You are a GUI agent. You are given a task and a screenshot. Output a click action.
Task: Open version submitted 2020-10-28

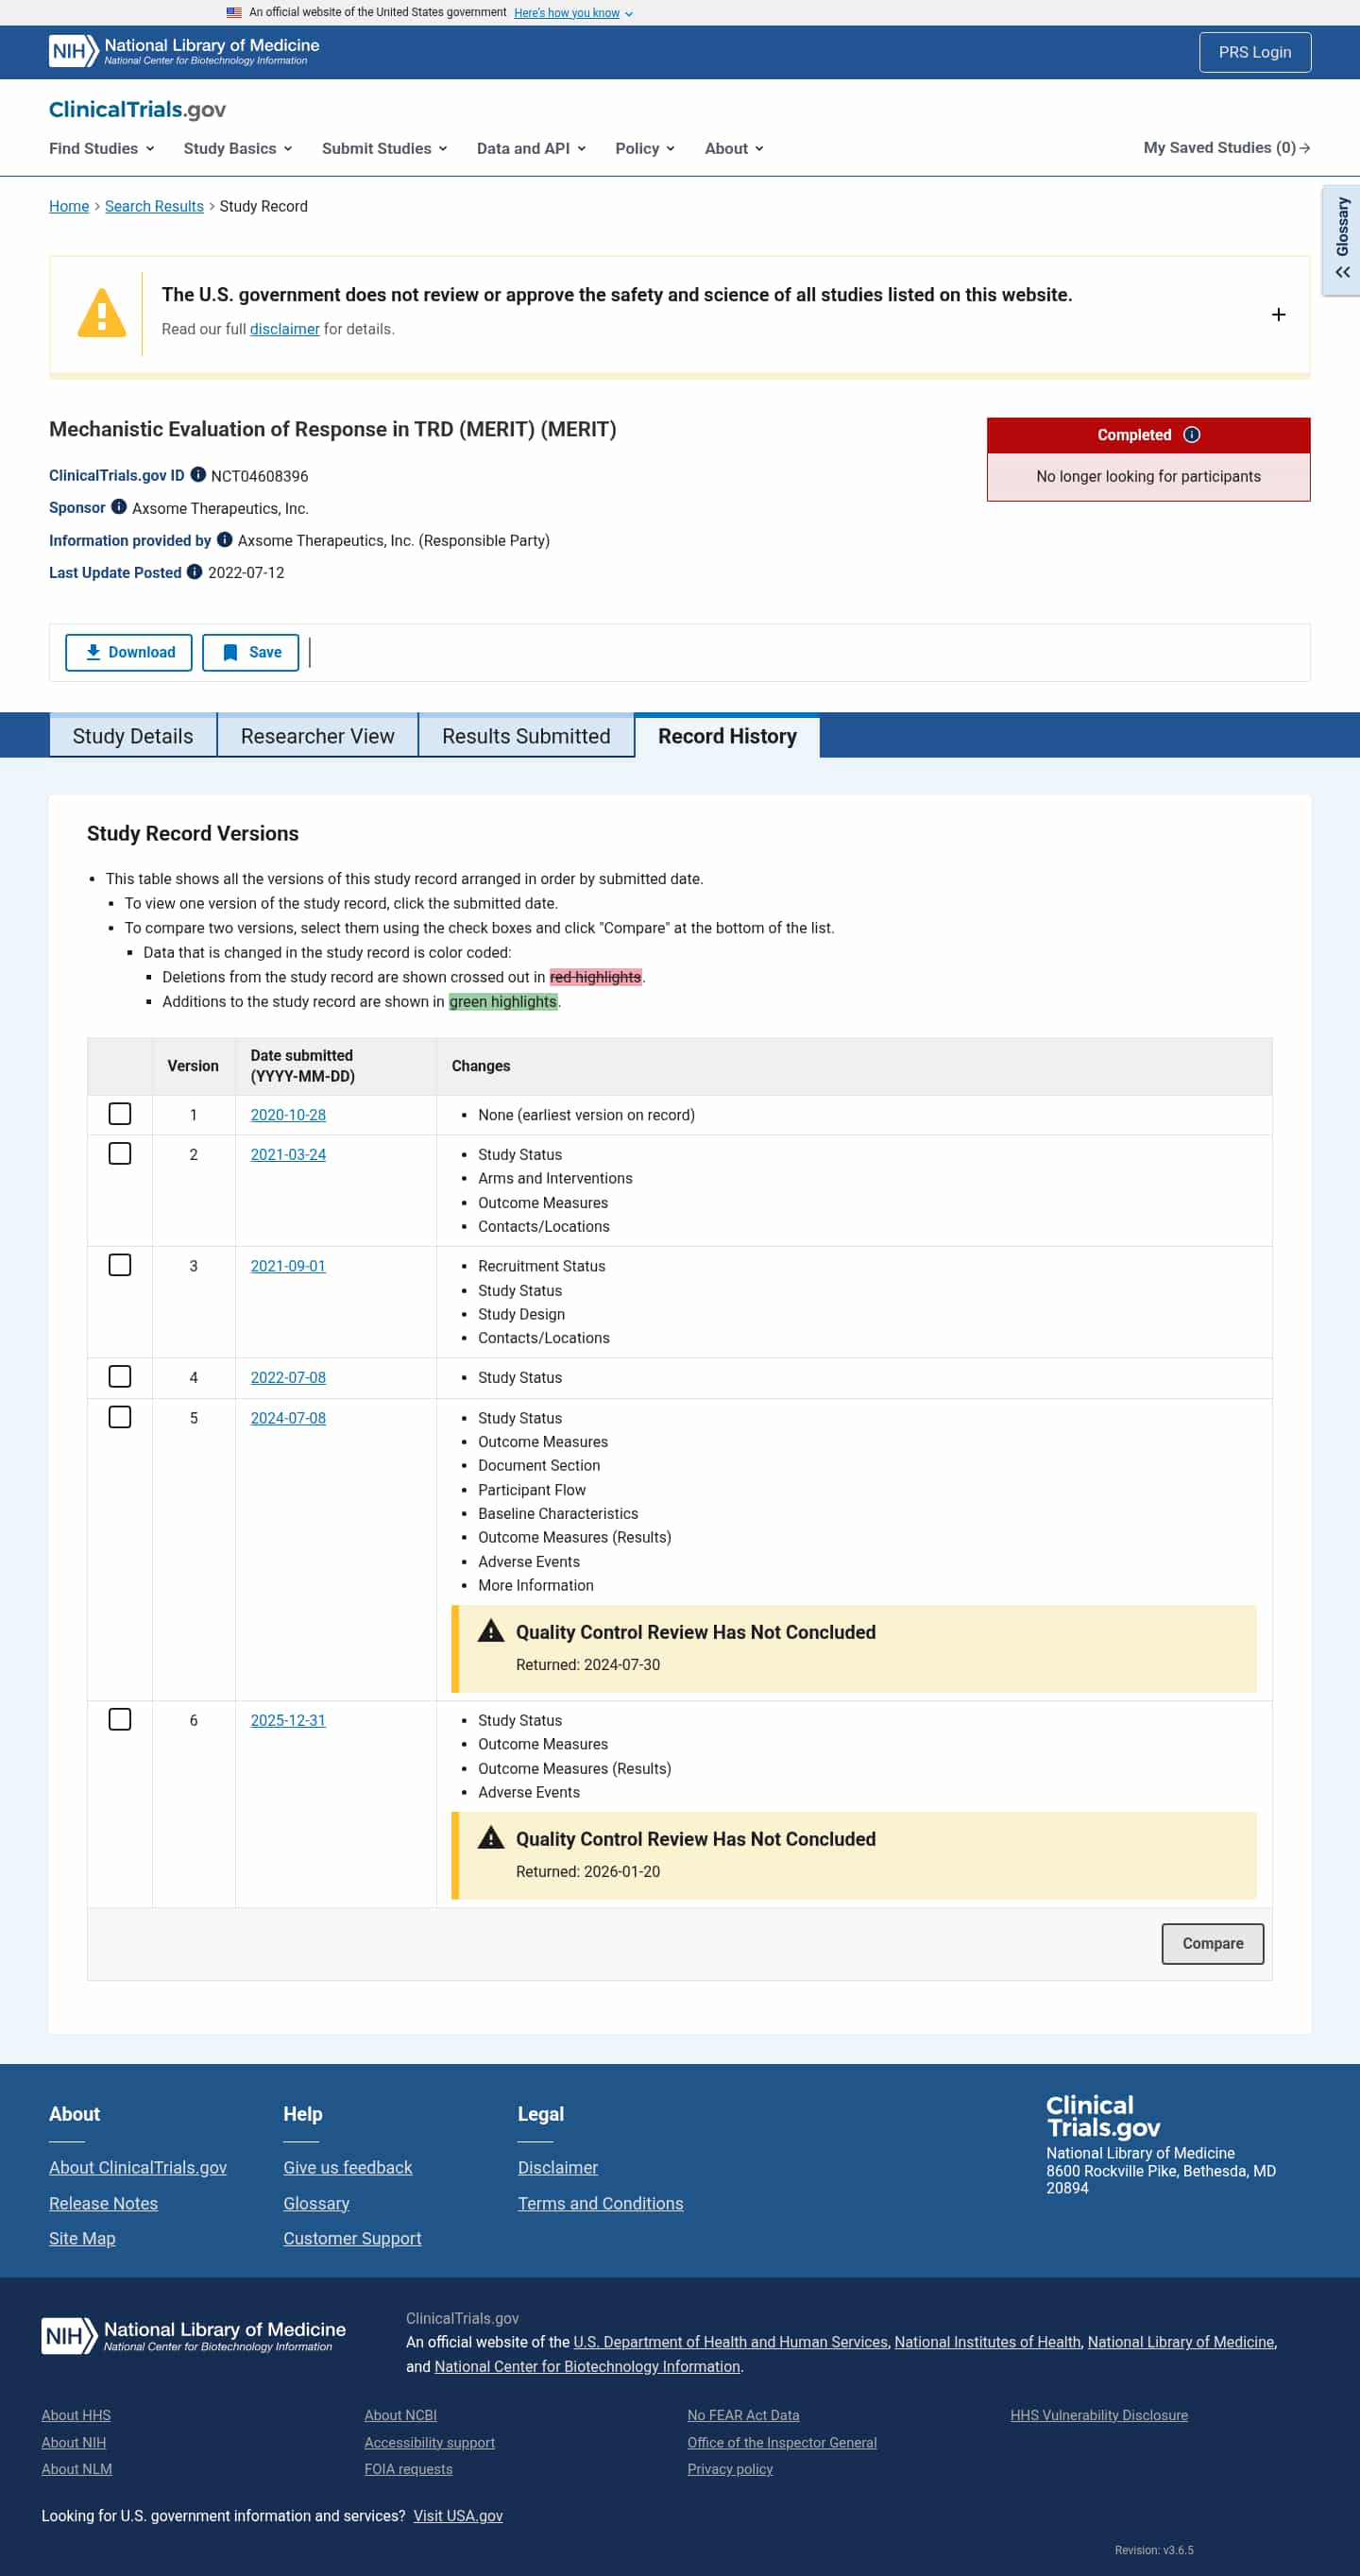click(x=288, y=1115)
